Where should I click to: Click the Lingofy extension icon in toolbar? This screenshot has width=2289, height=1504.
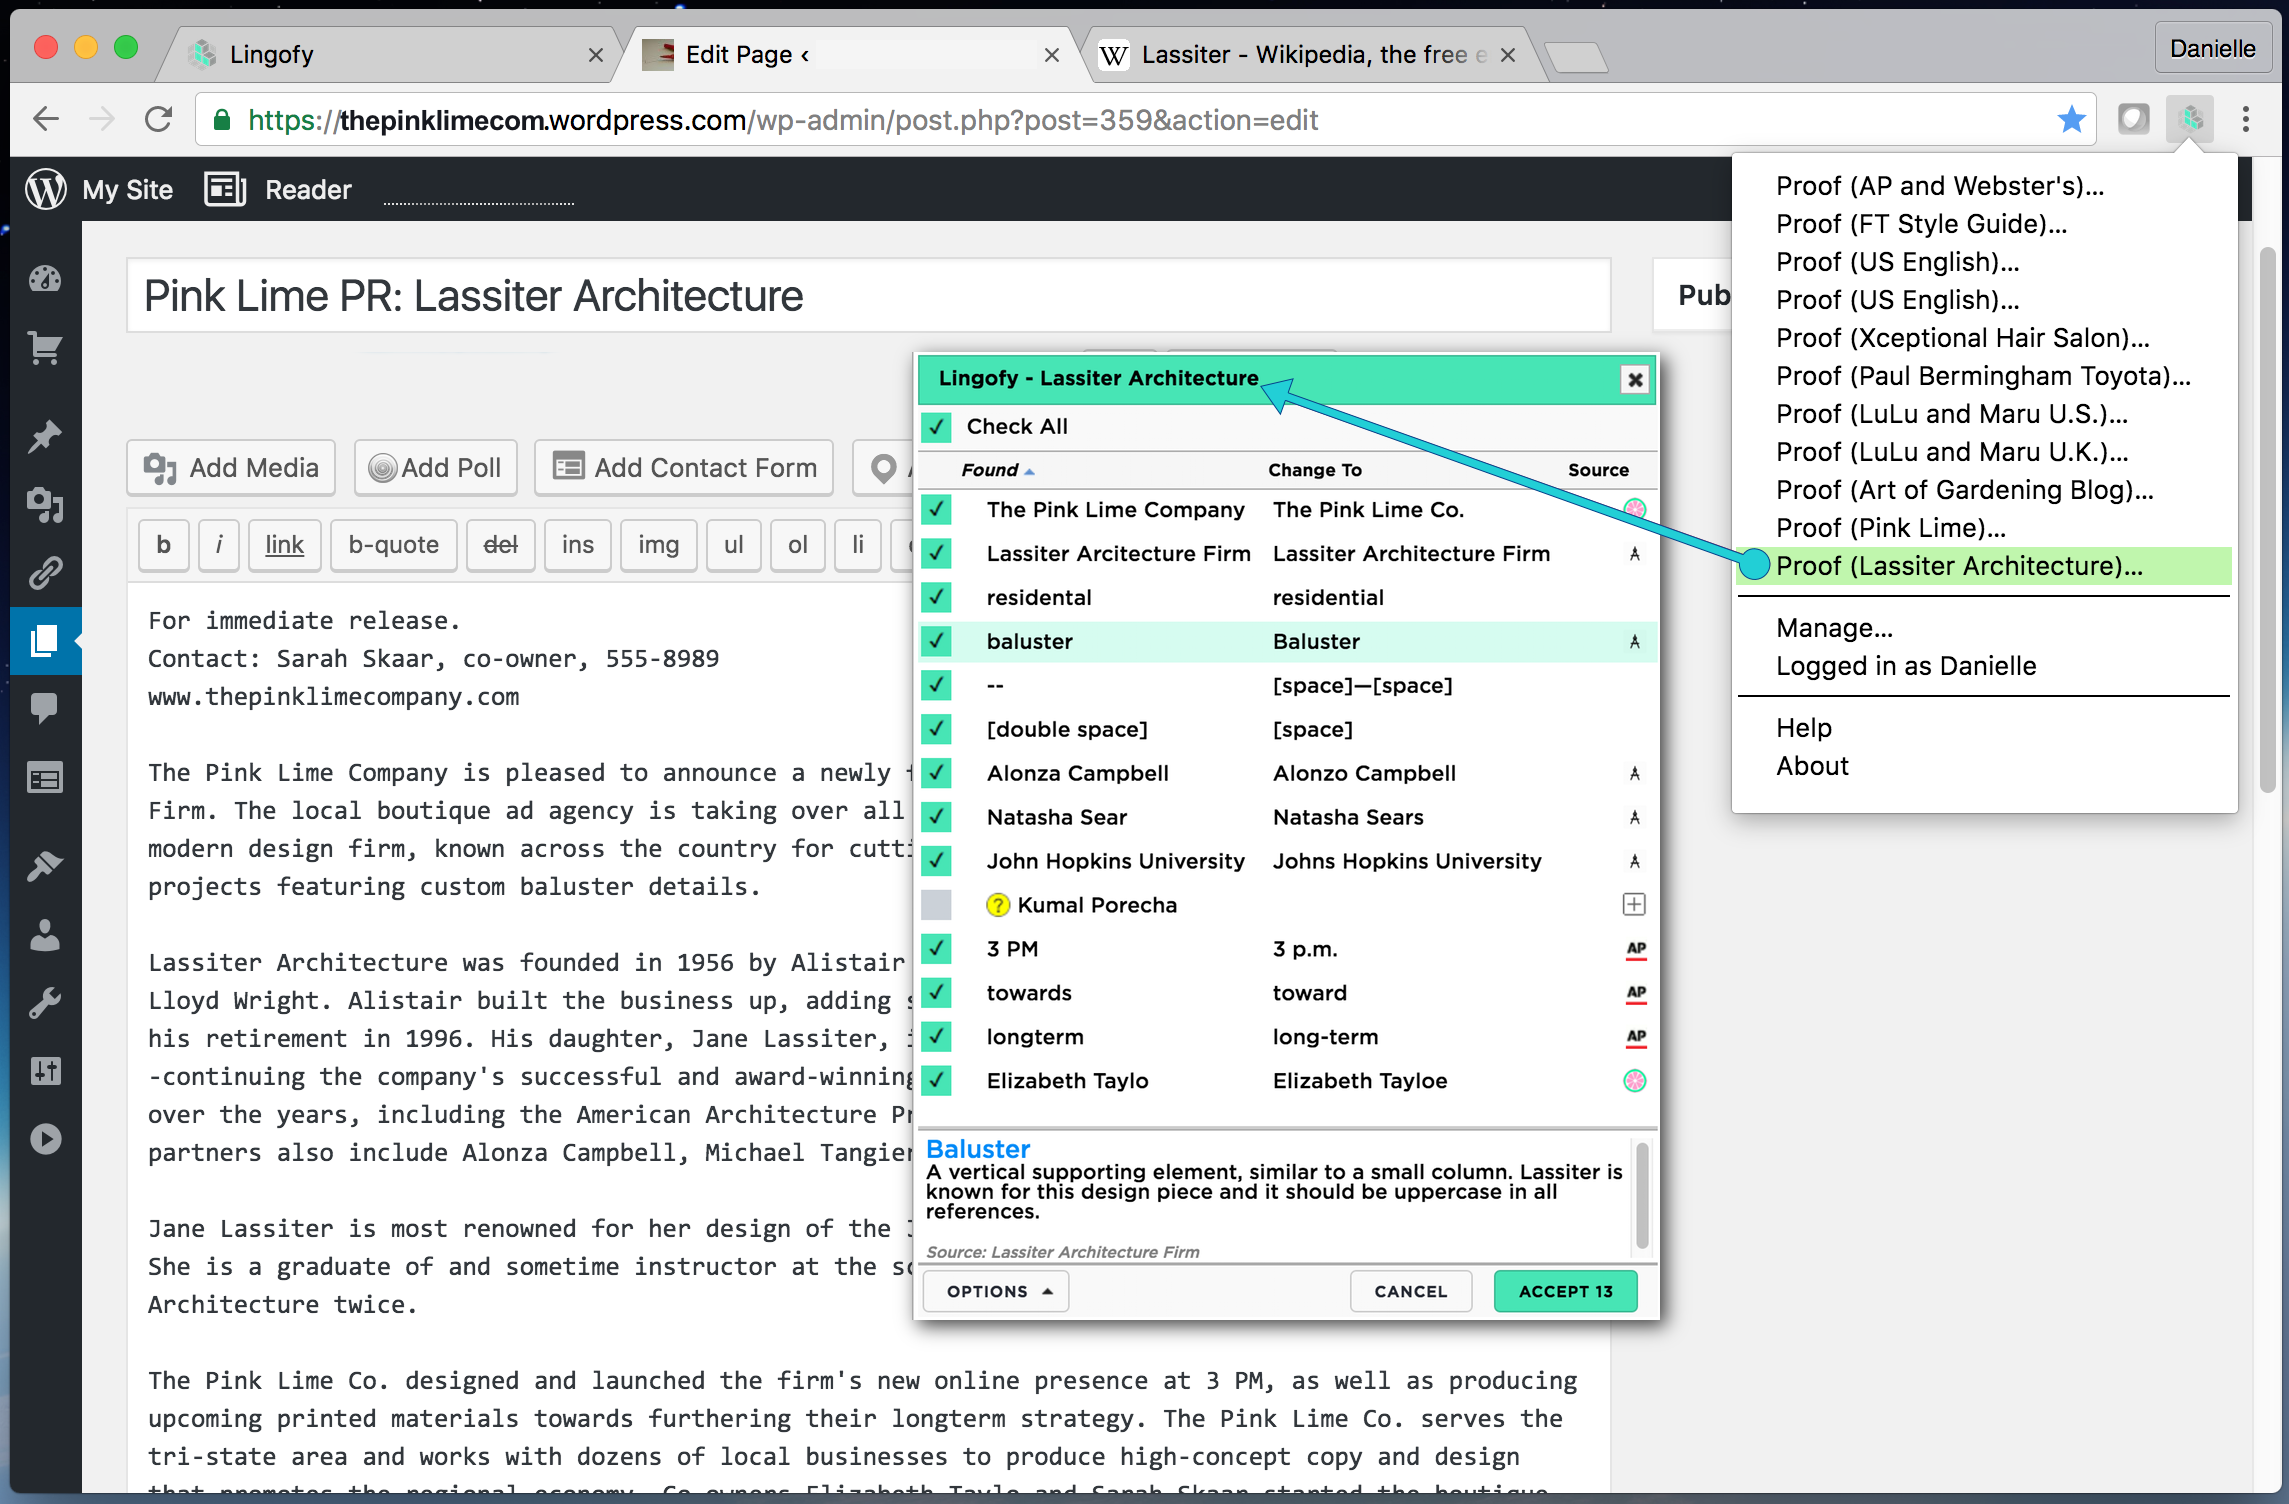[2190, 120]
